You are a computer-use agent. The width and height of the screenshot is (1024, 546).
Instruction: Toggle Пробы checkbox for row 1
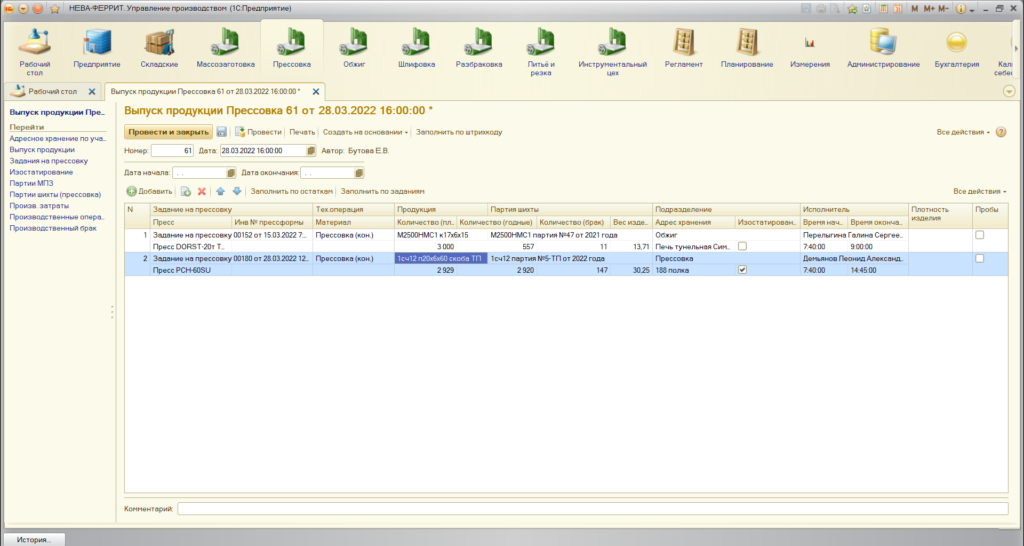[x=979, y=235]
